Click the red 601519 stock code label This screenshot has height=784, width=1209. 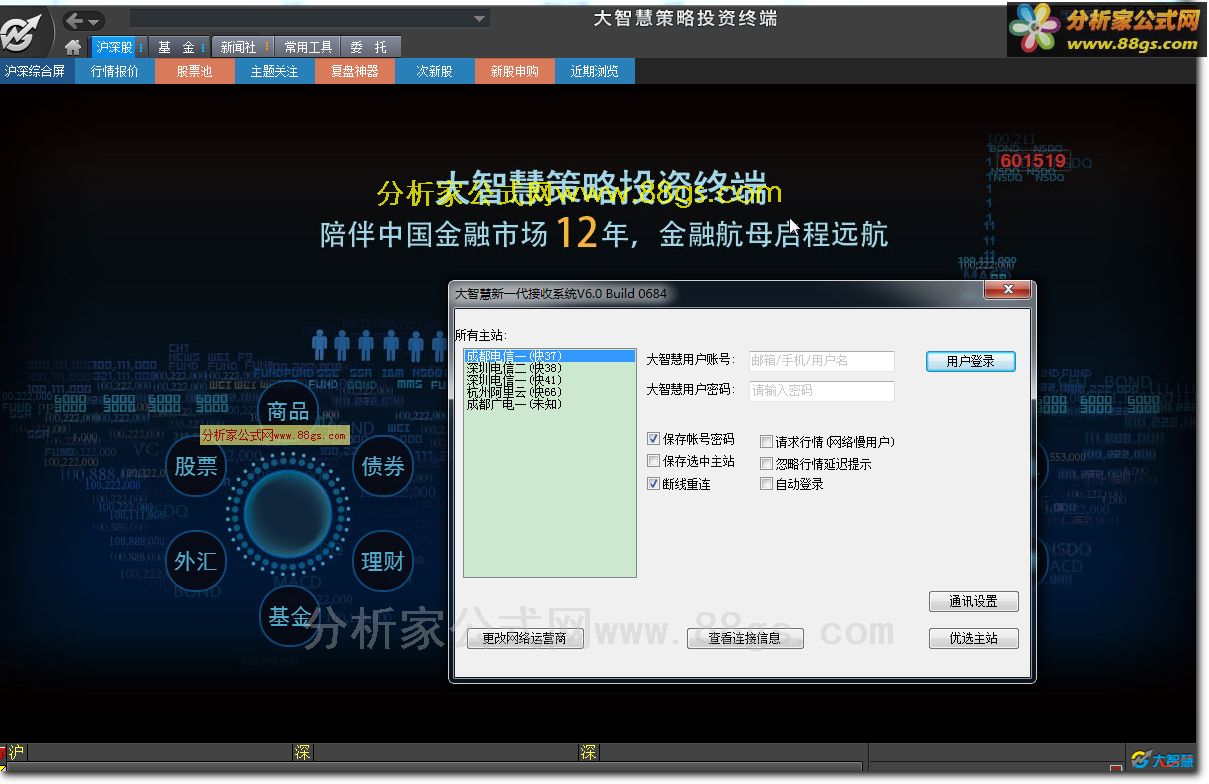(x=1033, y=160)
